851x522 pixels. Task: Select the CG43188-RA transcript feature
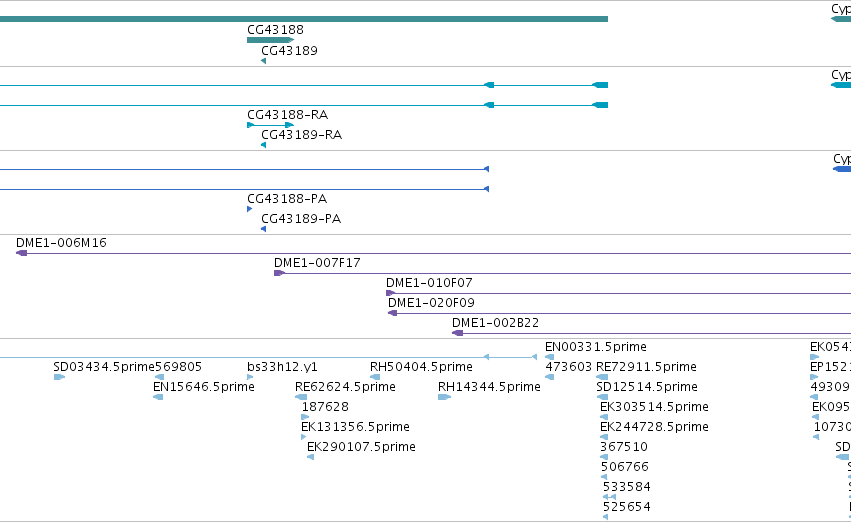[x=270, y=125]
